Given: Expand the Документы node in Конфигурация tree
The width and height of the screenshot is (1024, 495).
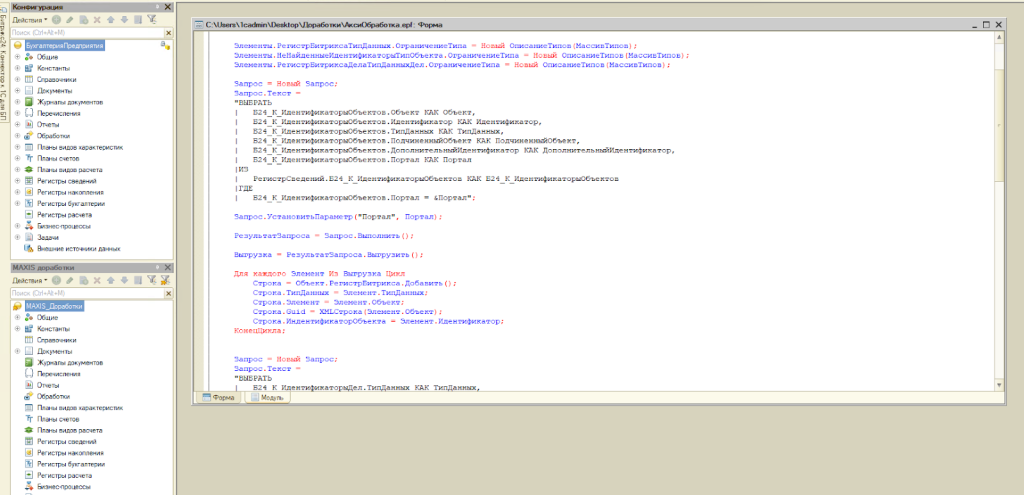Looking at the screenshot, I should point(17,91).
